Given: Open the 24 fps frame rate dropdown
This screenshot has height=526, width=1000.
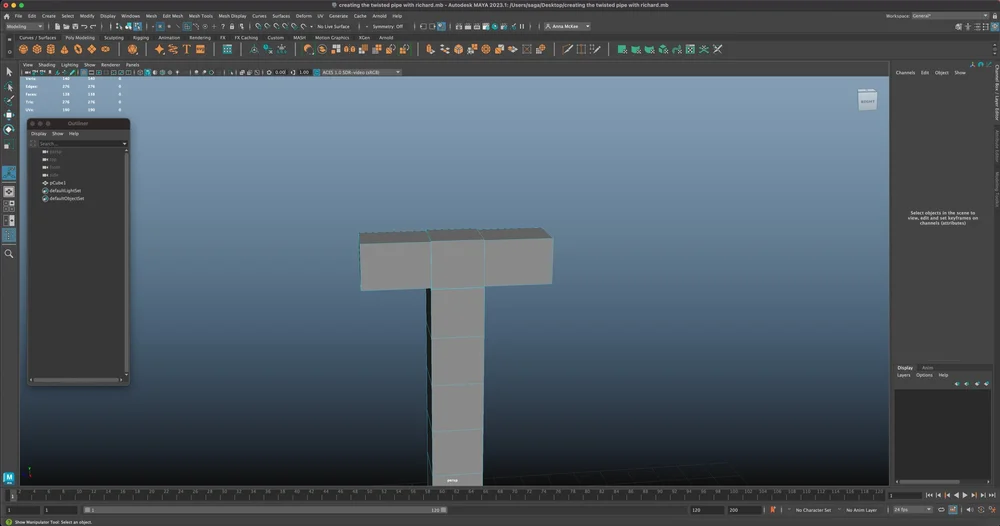Looking at the screenshot, I should point(913,509).
